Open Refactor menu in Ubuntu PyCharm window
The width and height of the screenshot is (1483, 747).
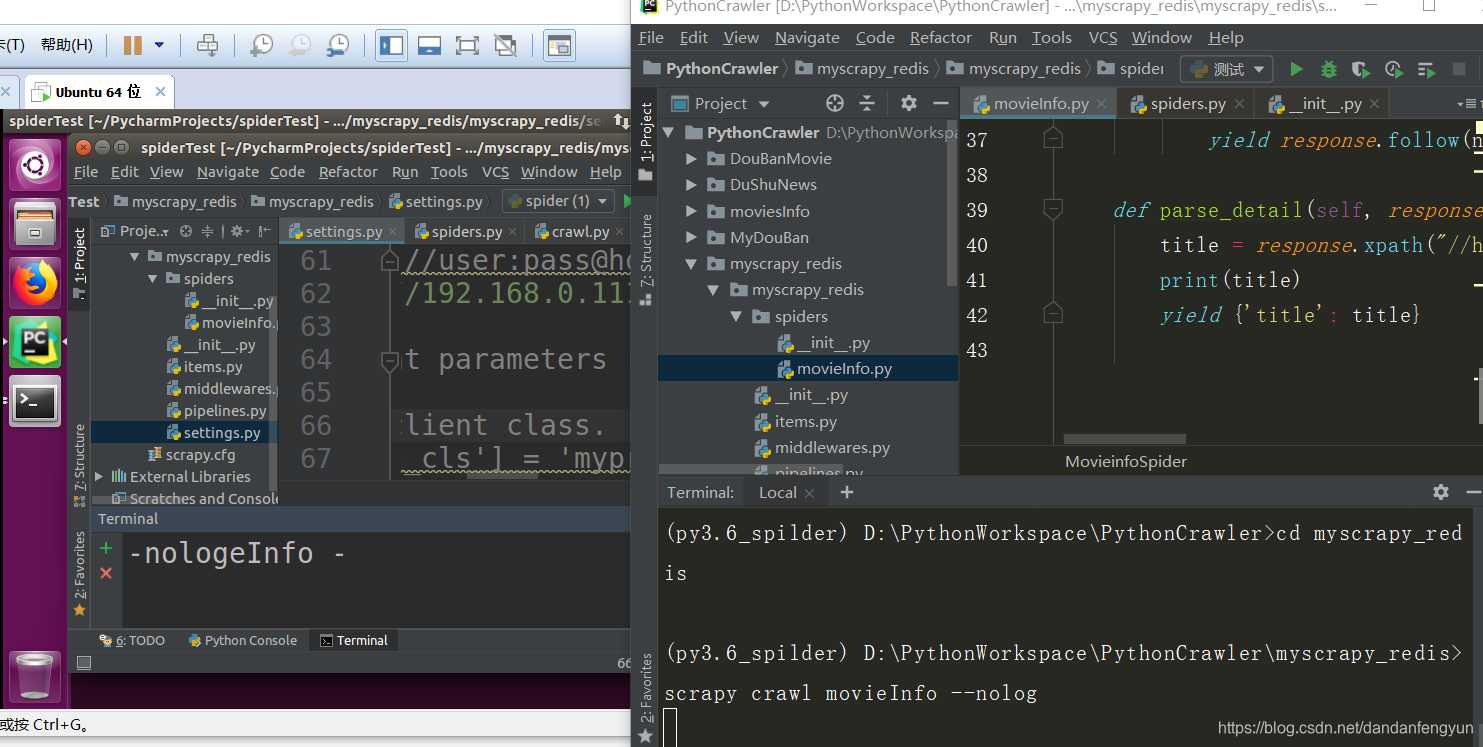(x=348, y=172)
